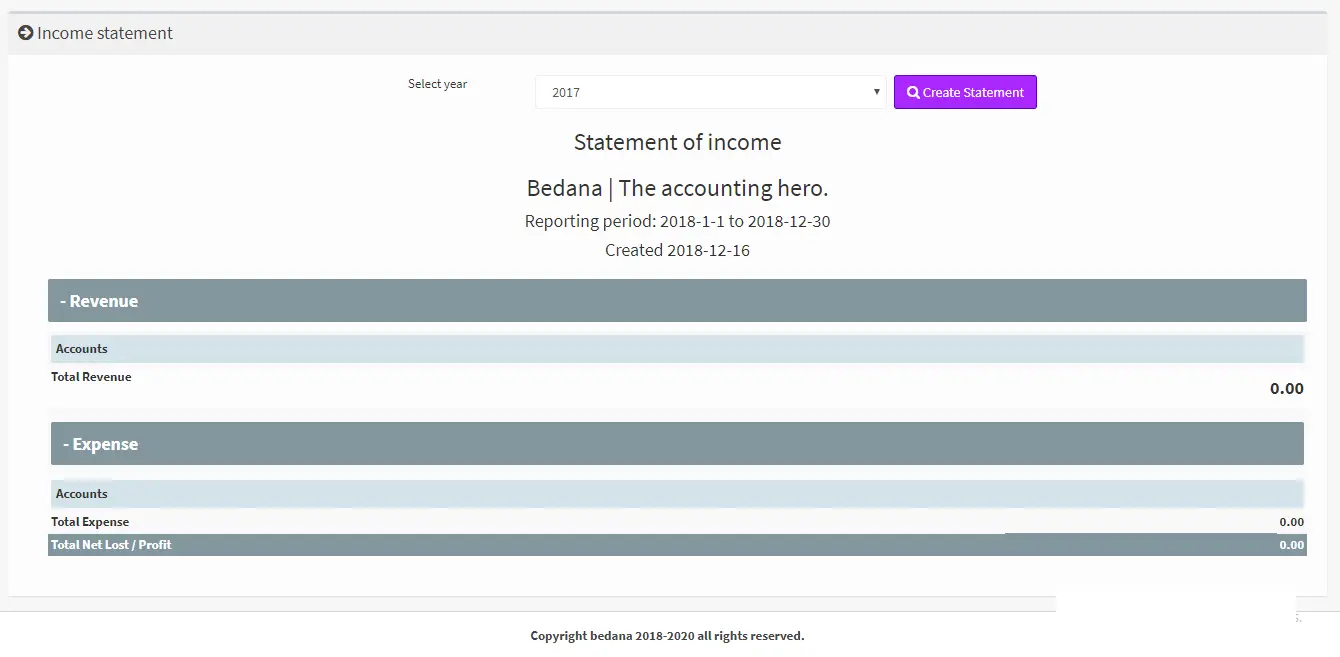
Task: Click the Statement of income heading
Action: click(677, 142)
